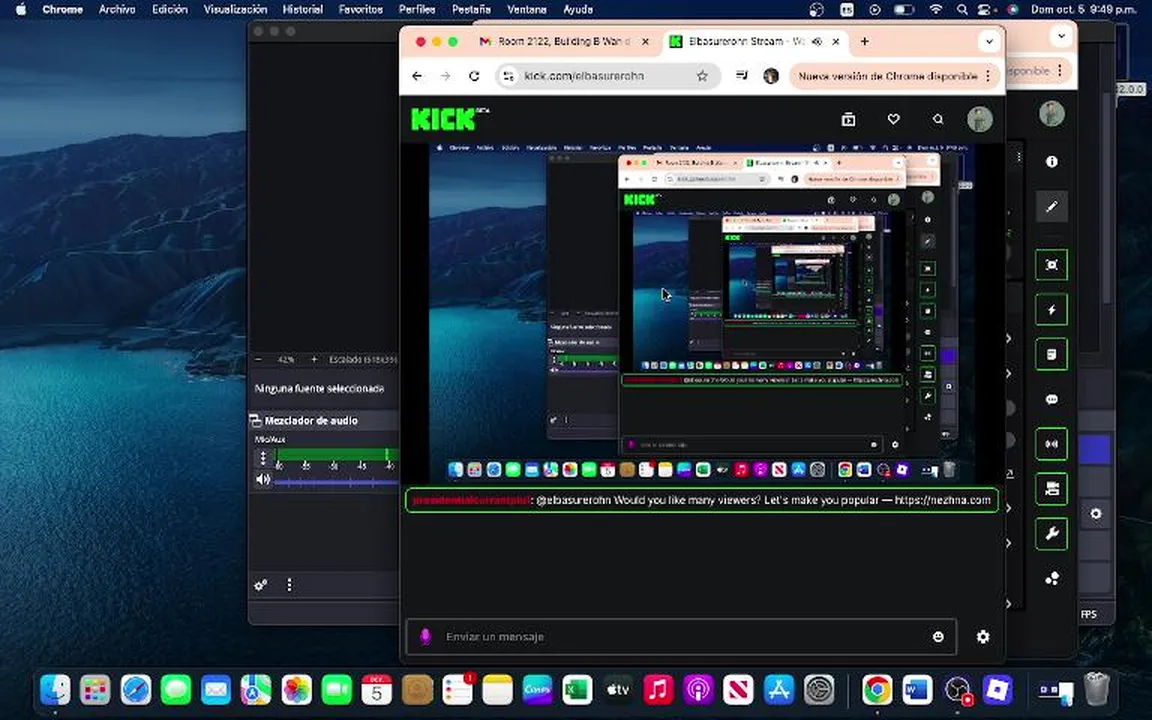This screenshot has width=1152, height=720.
Task: Open the Archivo menu
Action: 117,10
